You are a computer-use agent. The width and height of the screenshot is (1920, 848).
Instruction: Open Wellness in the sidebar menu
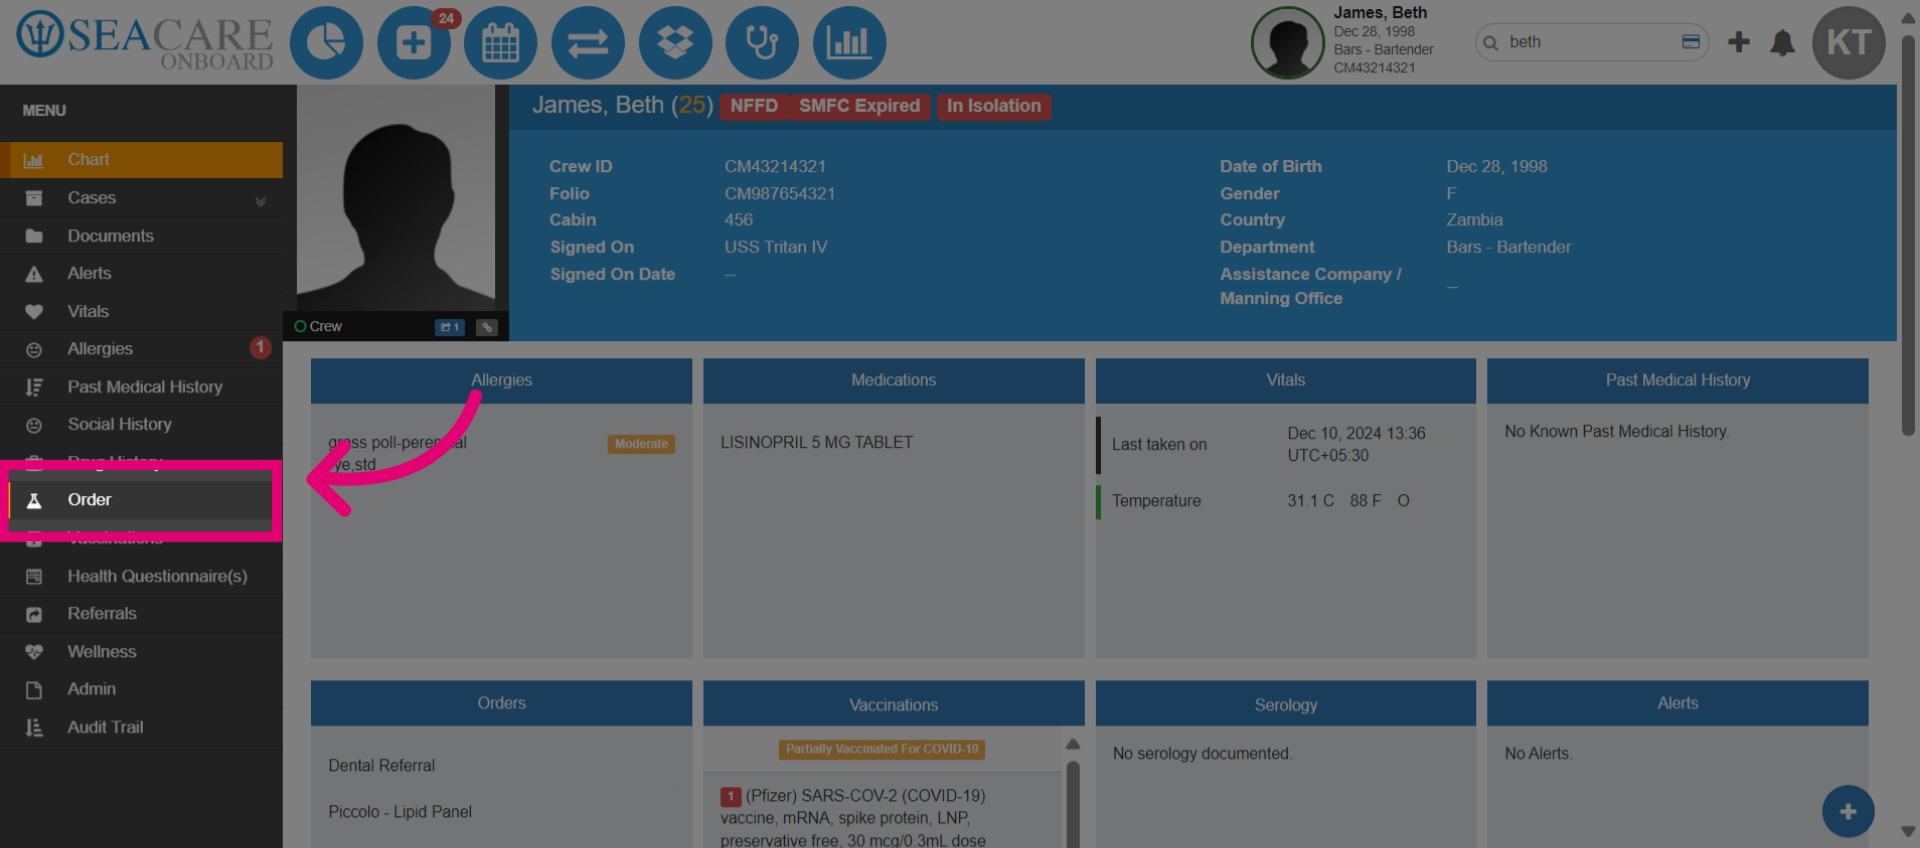[141, 651]
